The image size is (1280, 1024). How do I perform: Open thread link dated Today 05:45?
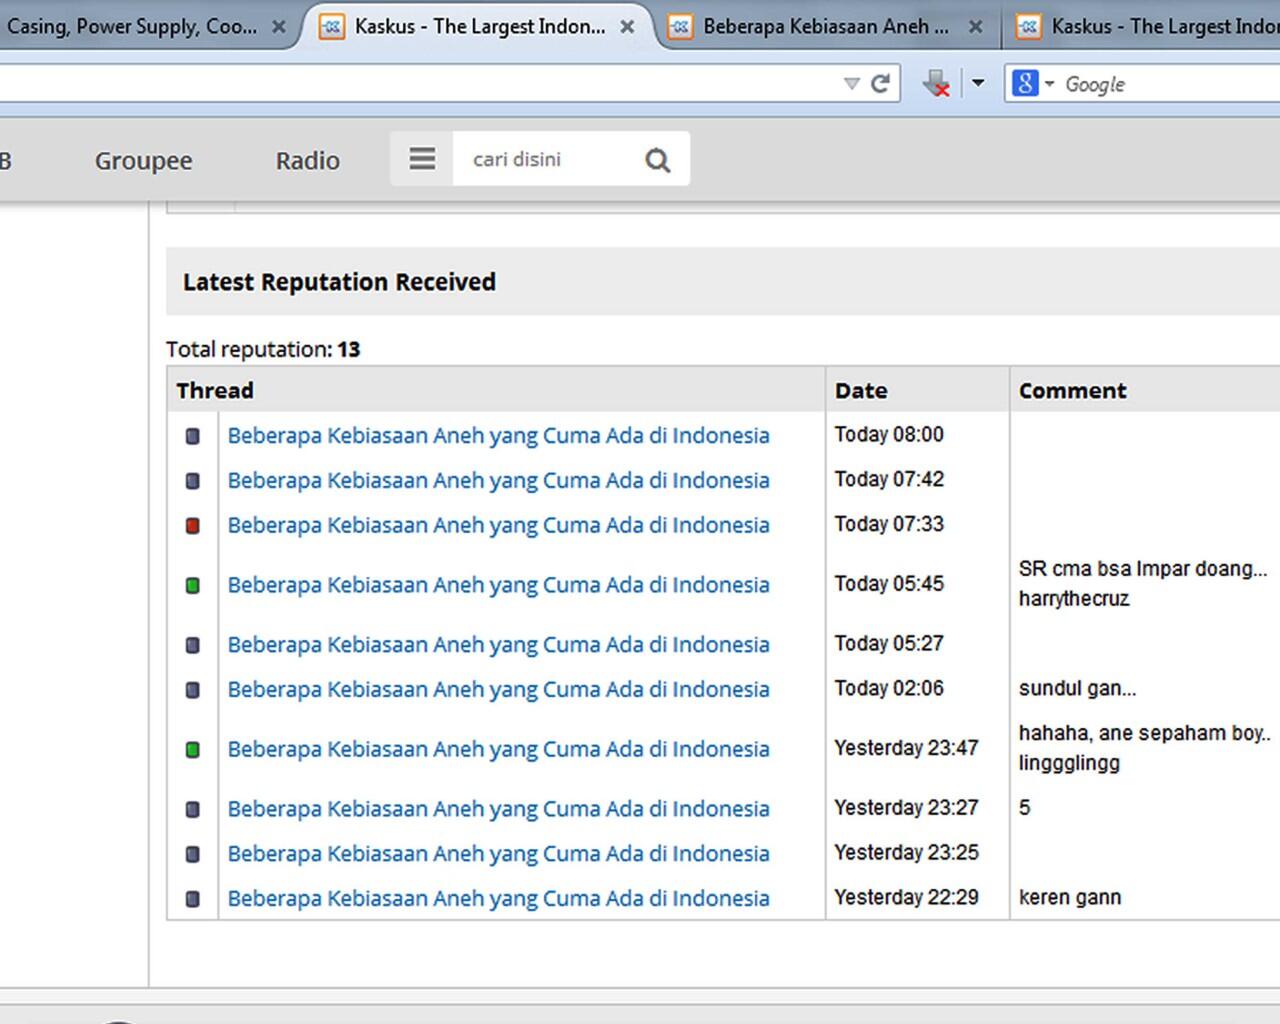tap(498, 585)
